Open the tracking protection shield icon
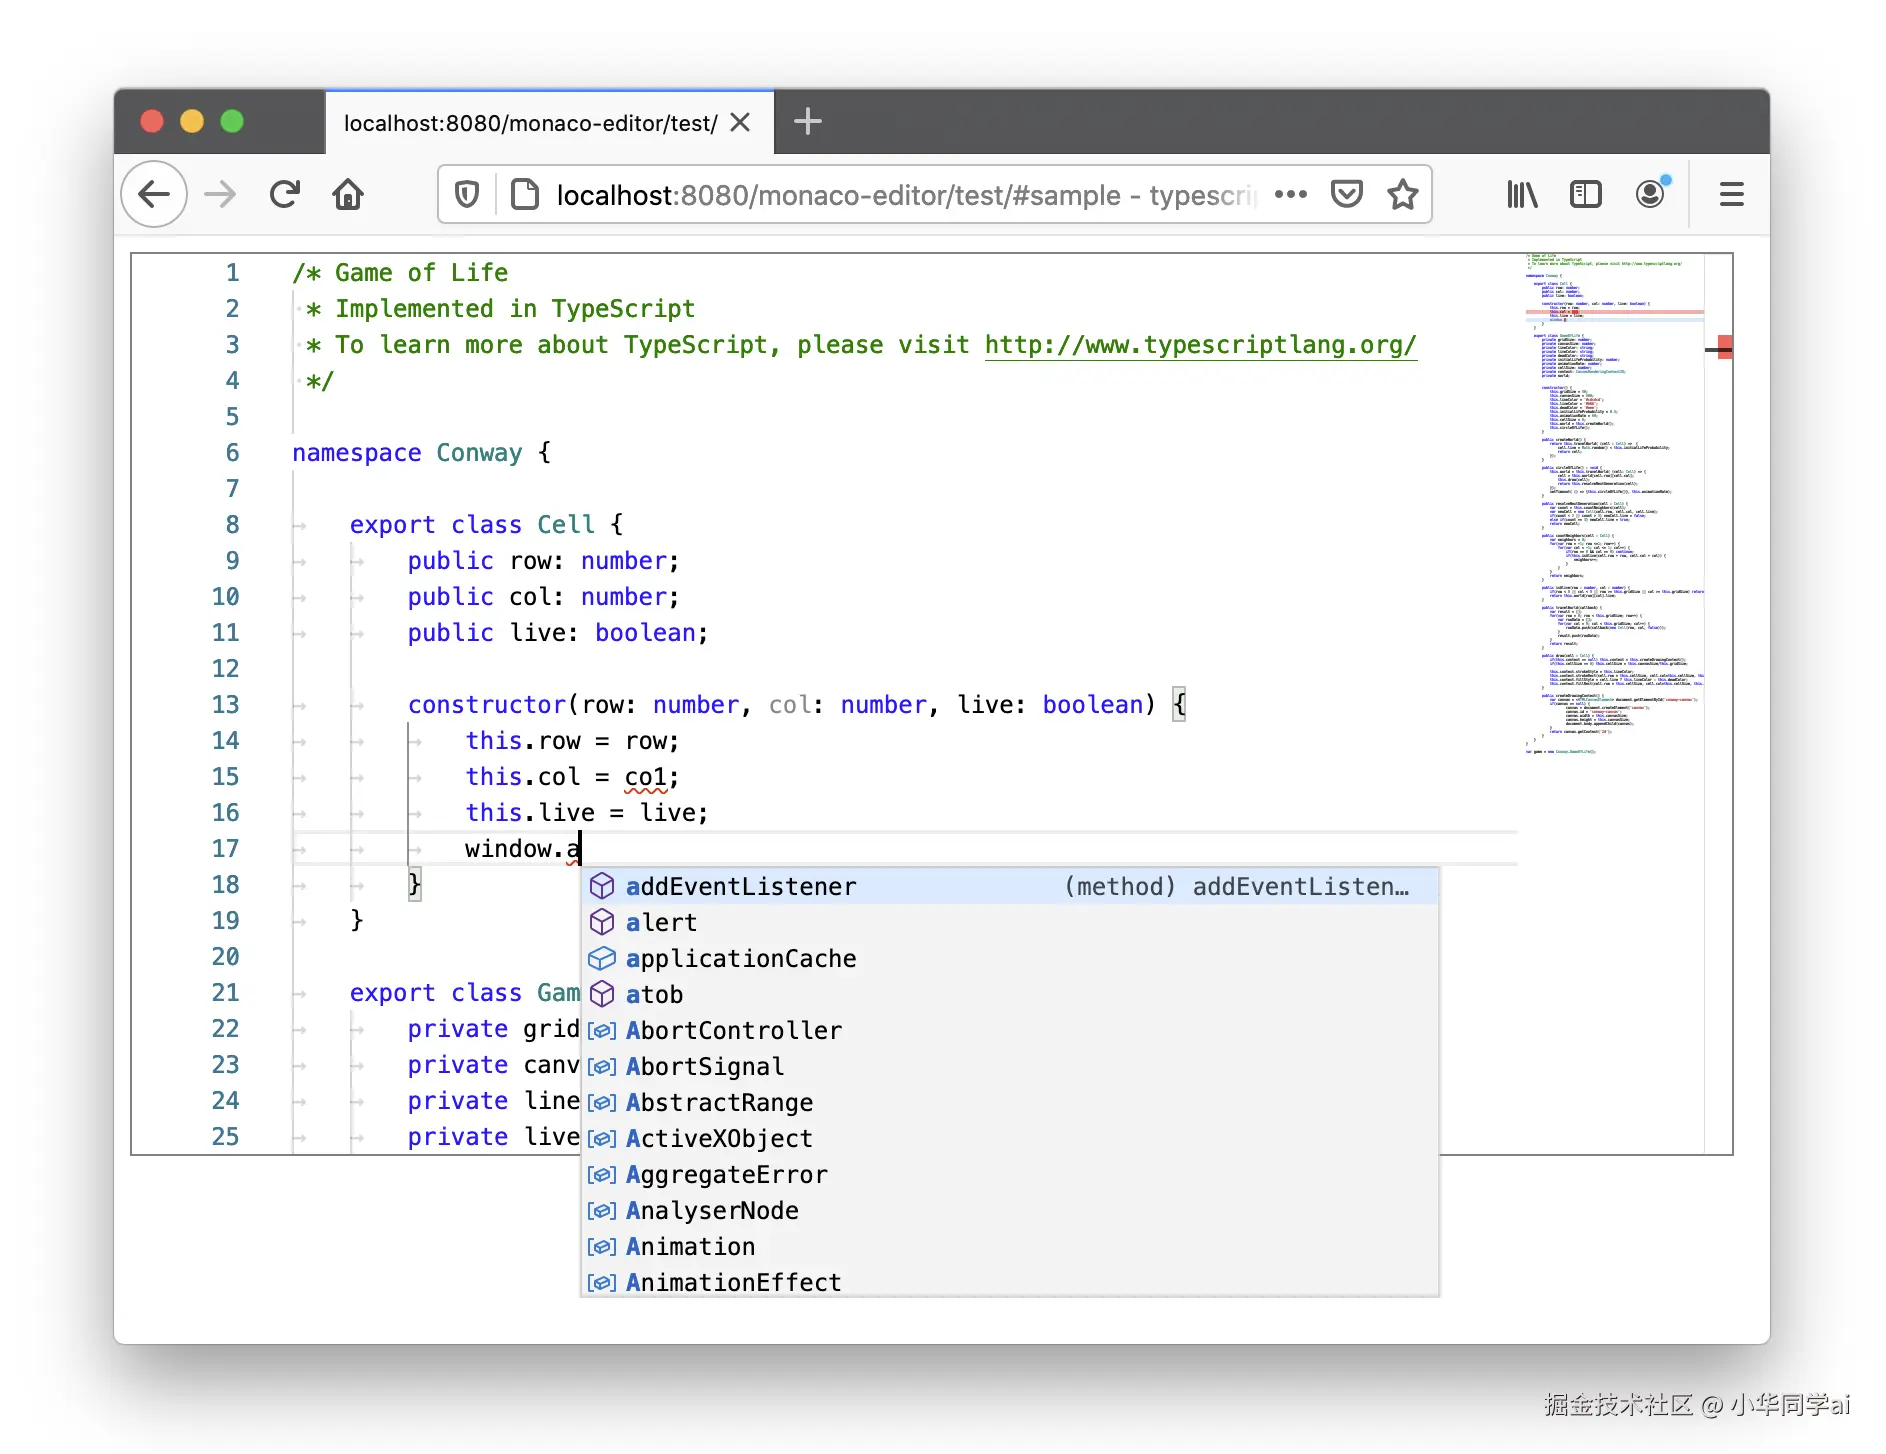Image resolution: width=1886 pixels, height=1454 pixels. [467, 194]
